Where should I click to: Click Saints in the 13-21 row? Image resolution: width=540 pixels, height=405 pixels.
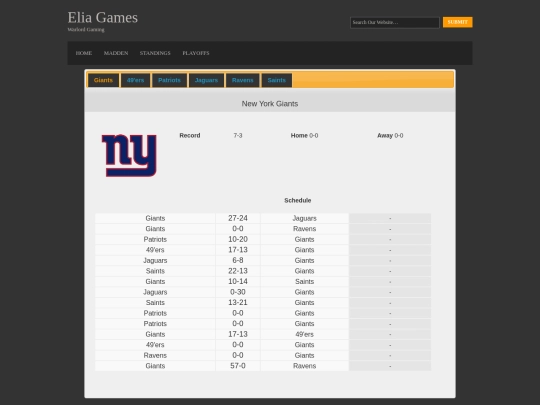click(155, 303)
